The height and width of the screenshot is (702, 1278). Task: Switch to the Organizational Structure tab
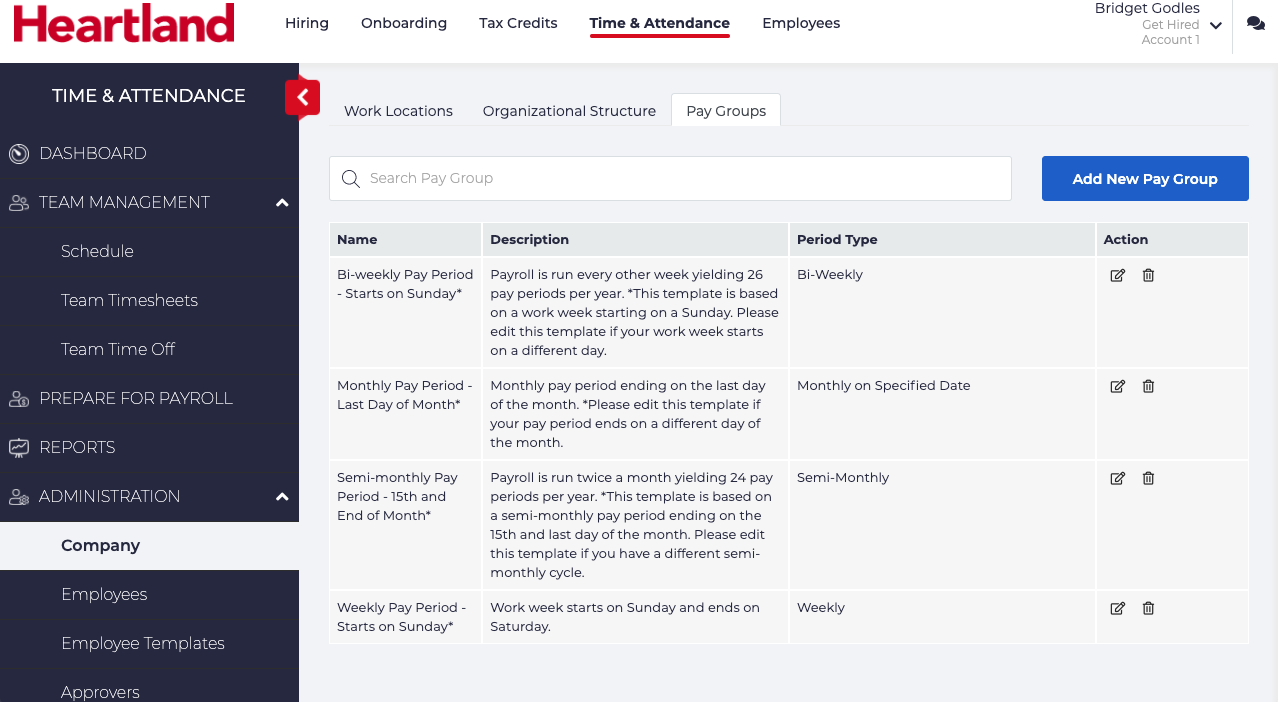click(x=569, y=111)
